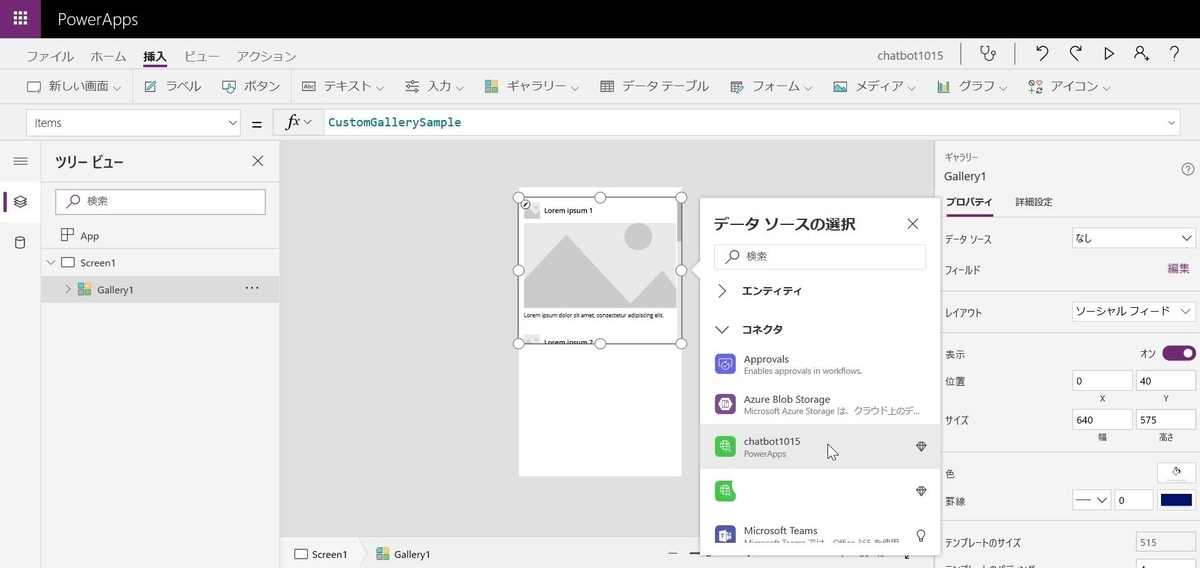Expand the Gallery1 tree node
The width and height of the screenshot is (1200, 568).
68,289
